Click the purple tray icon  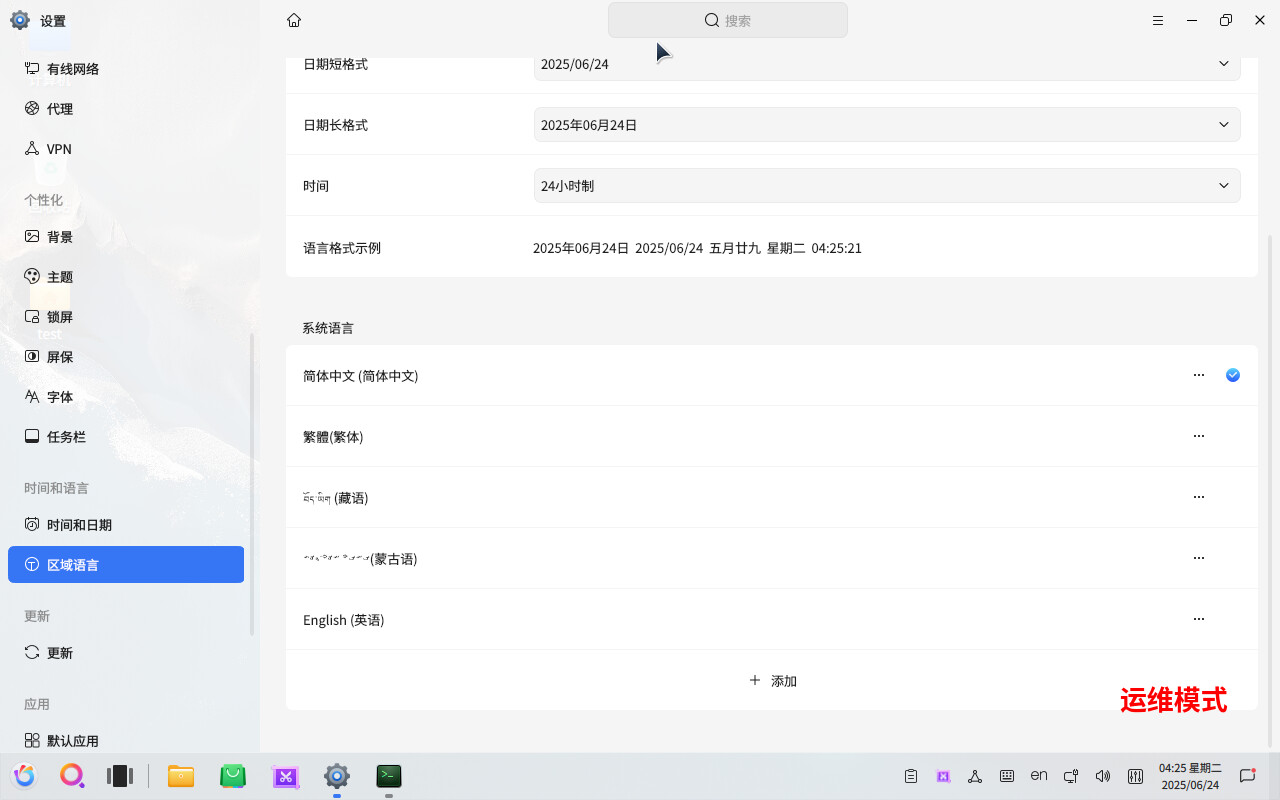[943, 776]
